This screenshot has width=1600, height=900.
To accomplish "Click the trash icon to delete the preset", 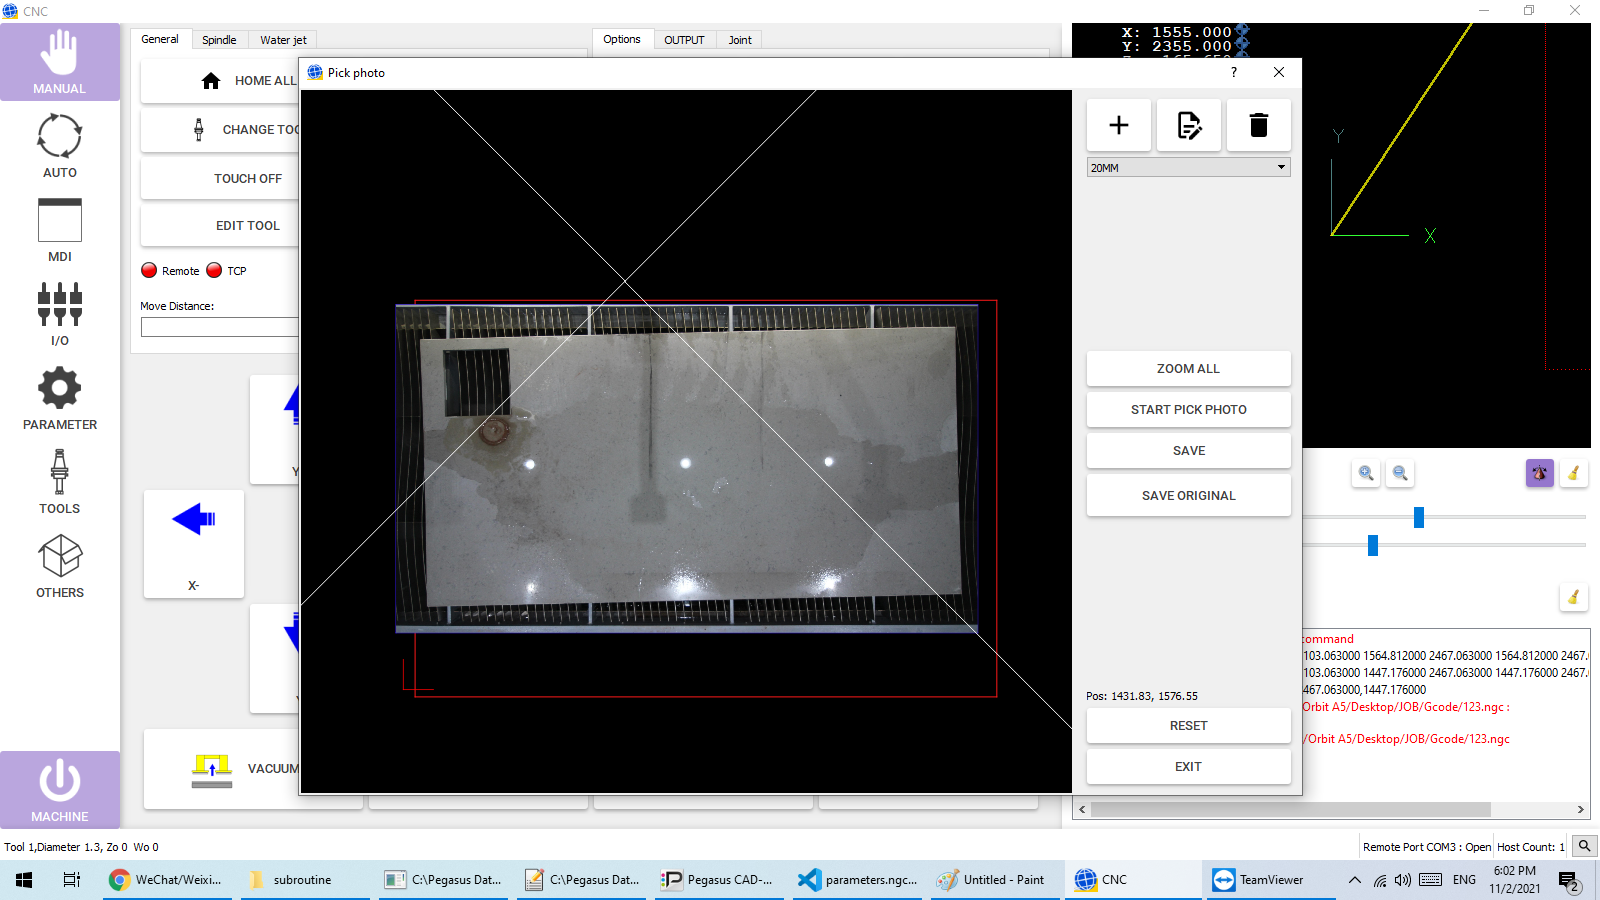I will click(x=1258, y=125).
